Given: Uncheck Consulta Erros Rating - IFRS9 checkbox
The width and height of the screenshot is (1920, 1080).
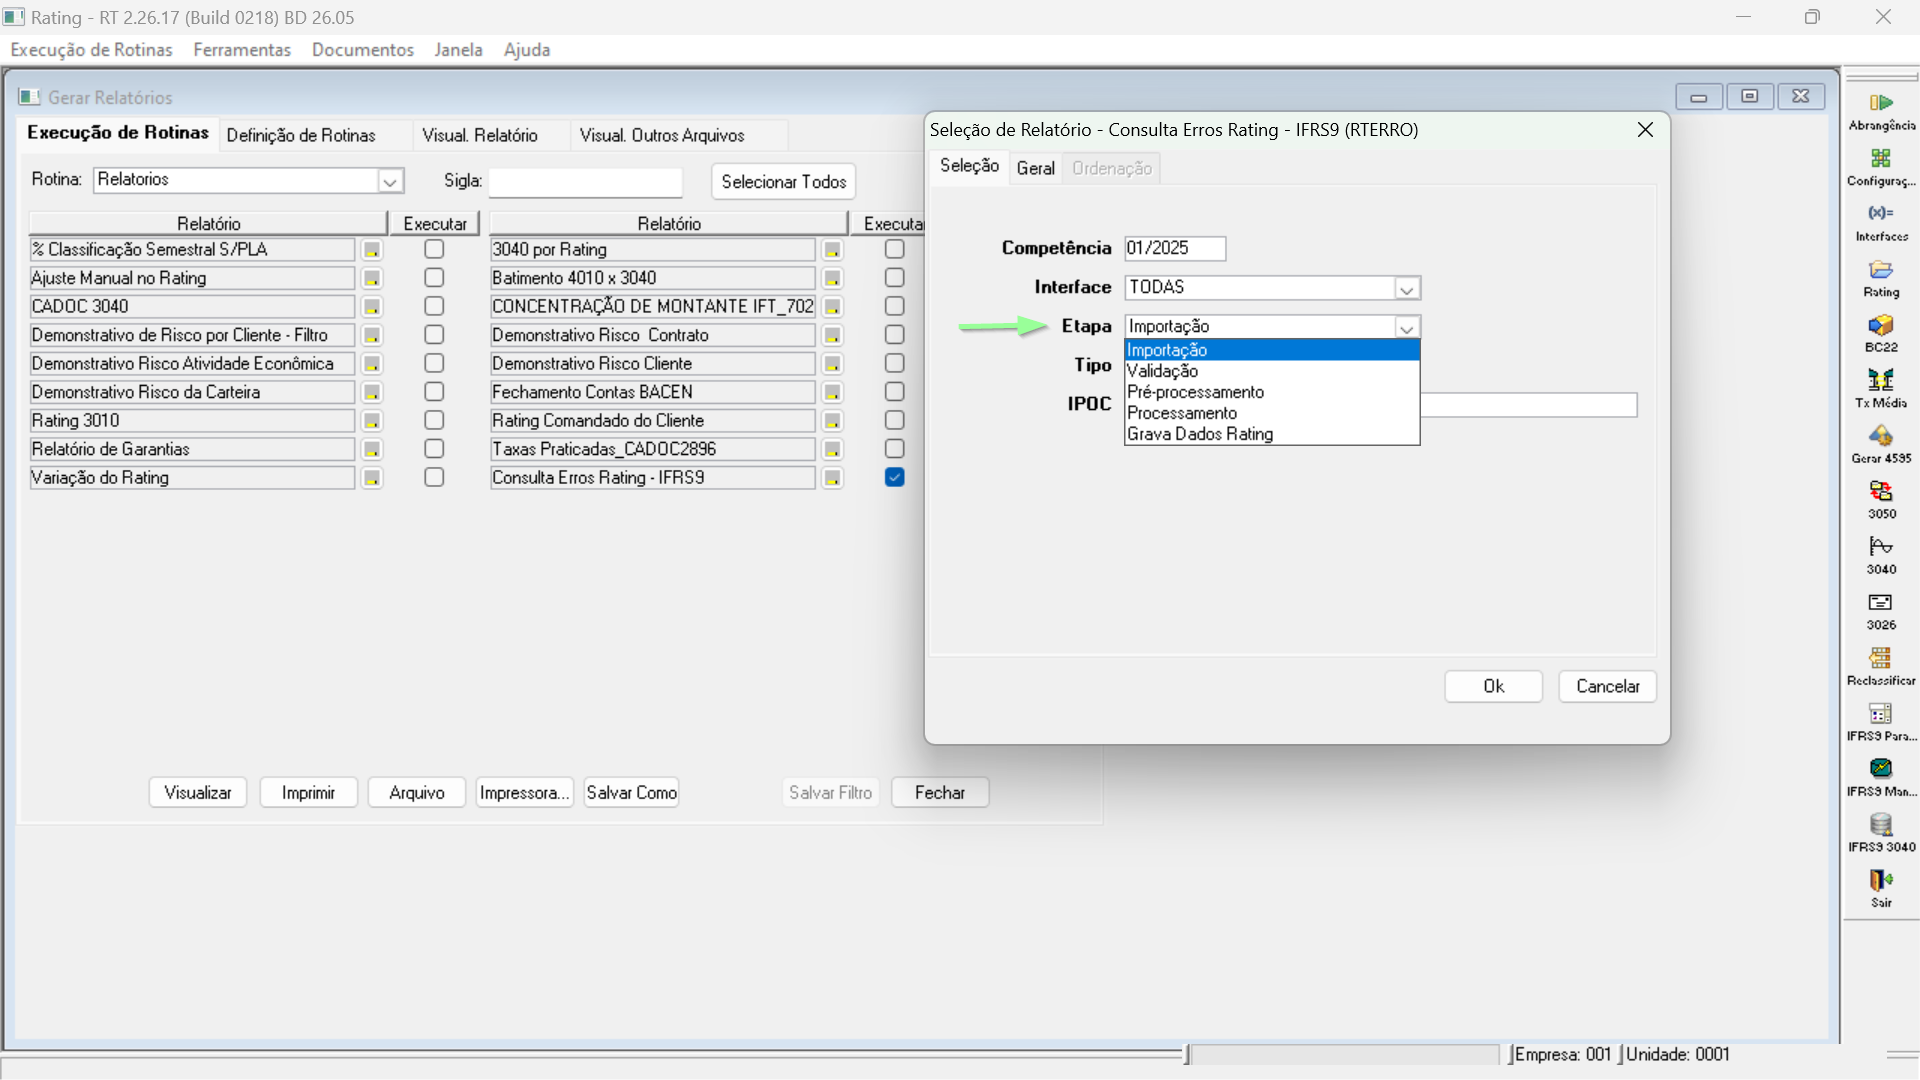Looking at the screenshot, I should click(x=894, y=478).
